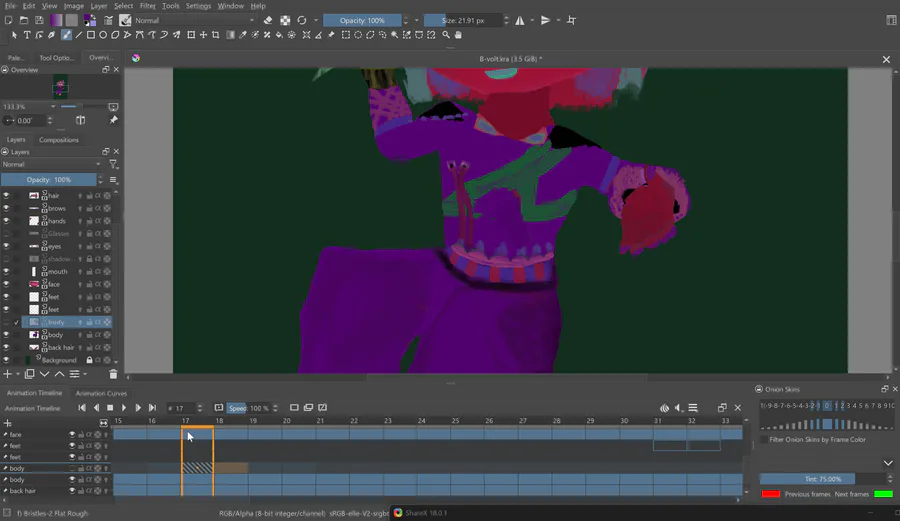Select the Gradient tool

click(x=230, y=35)
